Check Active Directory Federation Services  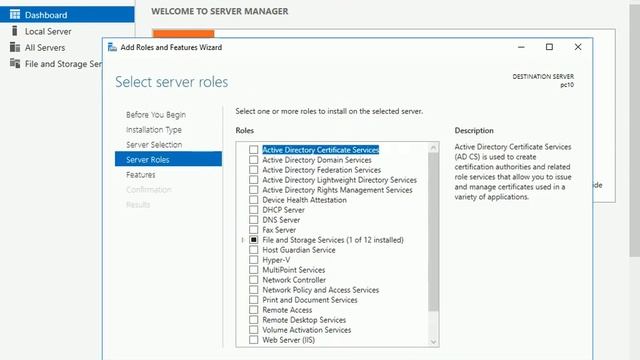click(253, 170)
